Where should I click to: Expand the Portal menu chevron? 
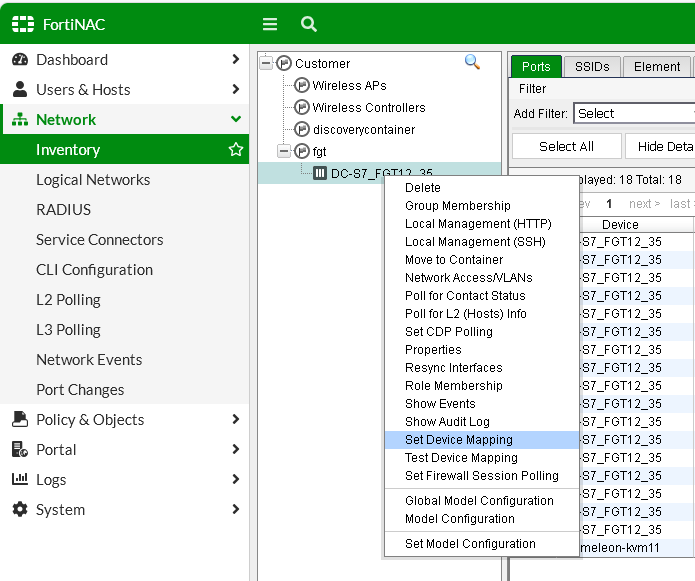tap(236, 449)
